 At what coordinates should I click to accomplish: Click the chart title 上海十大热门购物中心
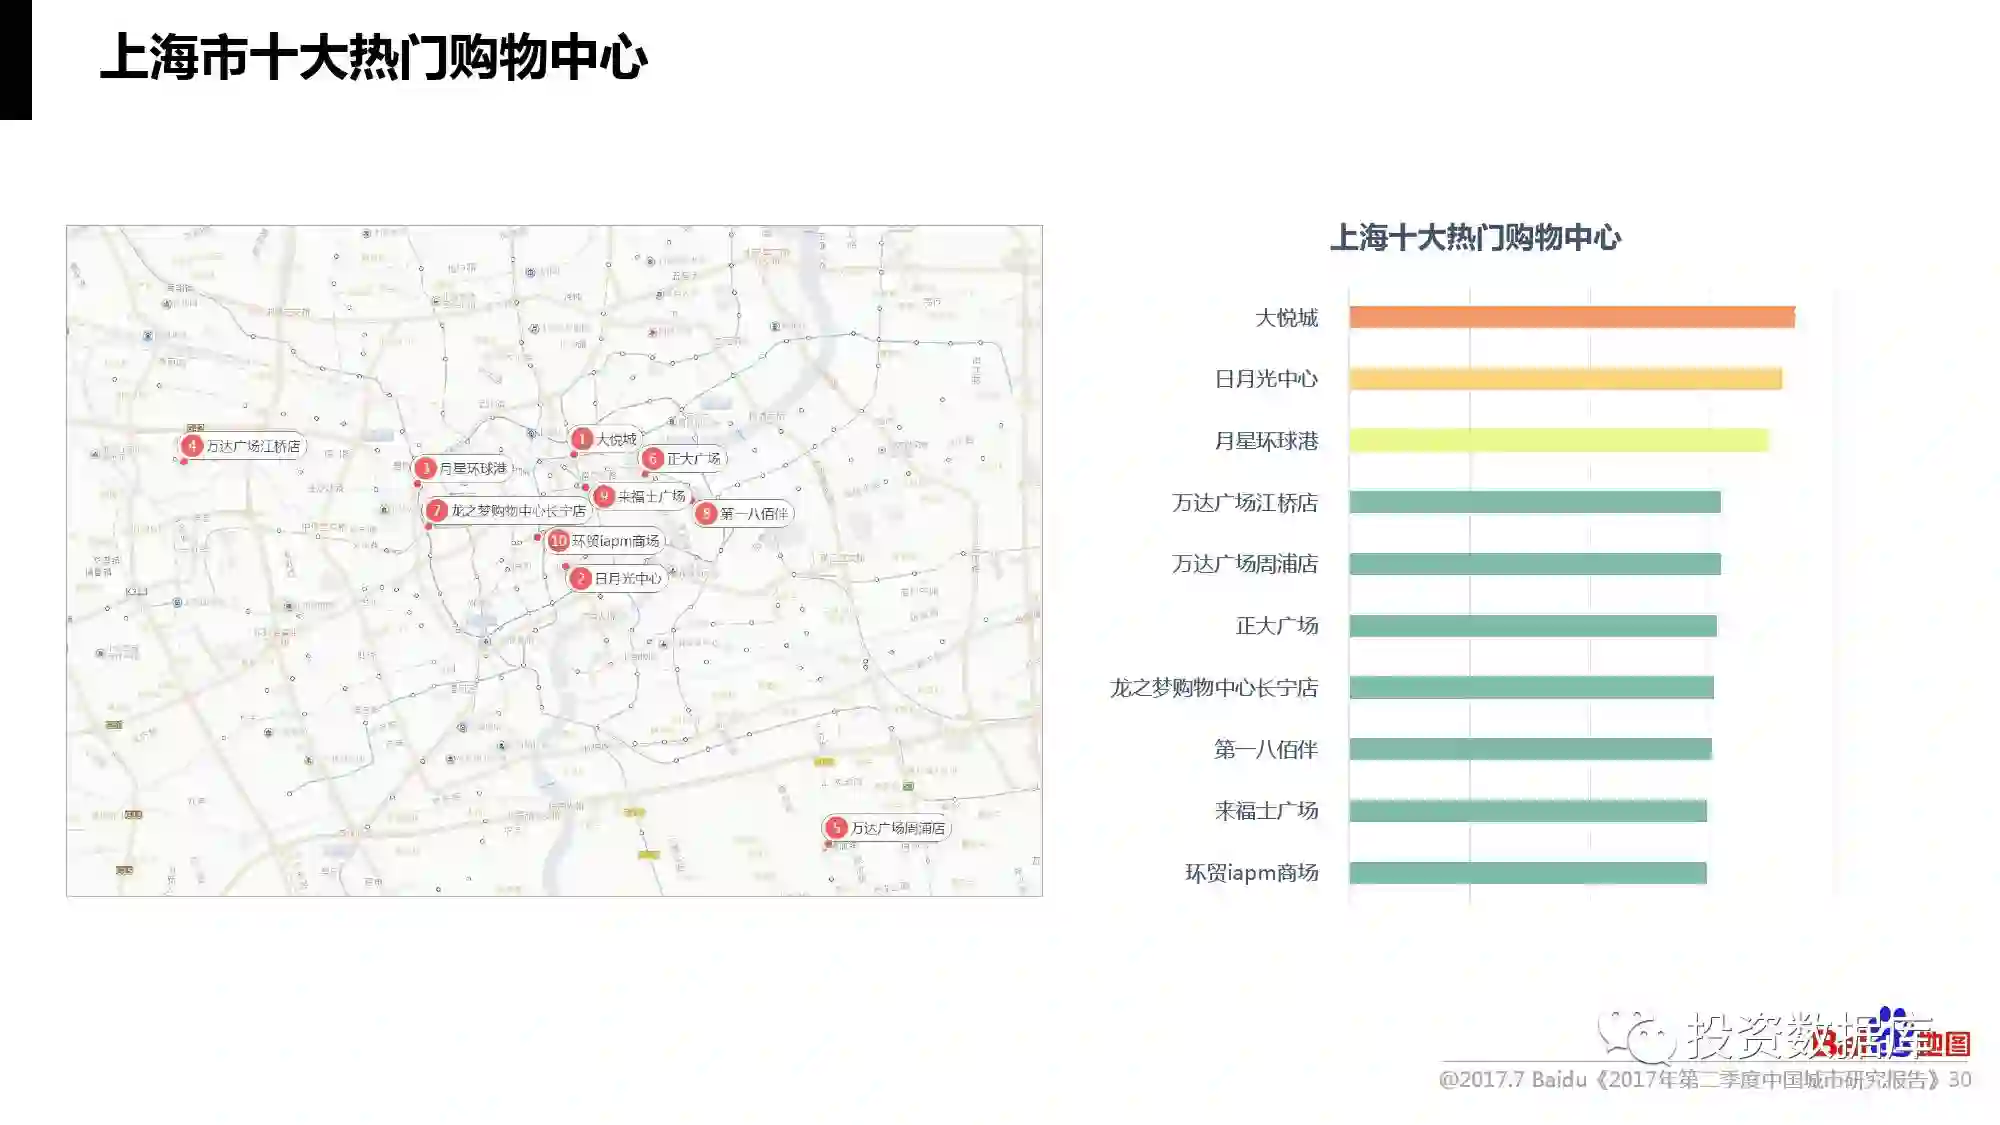click(1474, 238)
